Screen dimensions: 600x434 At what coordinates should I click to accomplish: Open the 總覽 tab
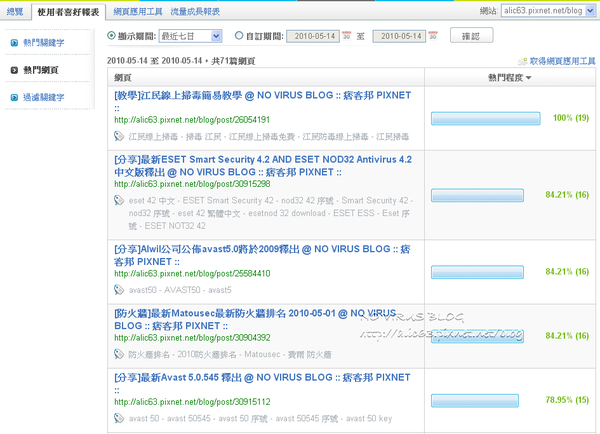[x=15, y=11]
